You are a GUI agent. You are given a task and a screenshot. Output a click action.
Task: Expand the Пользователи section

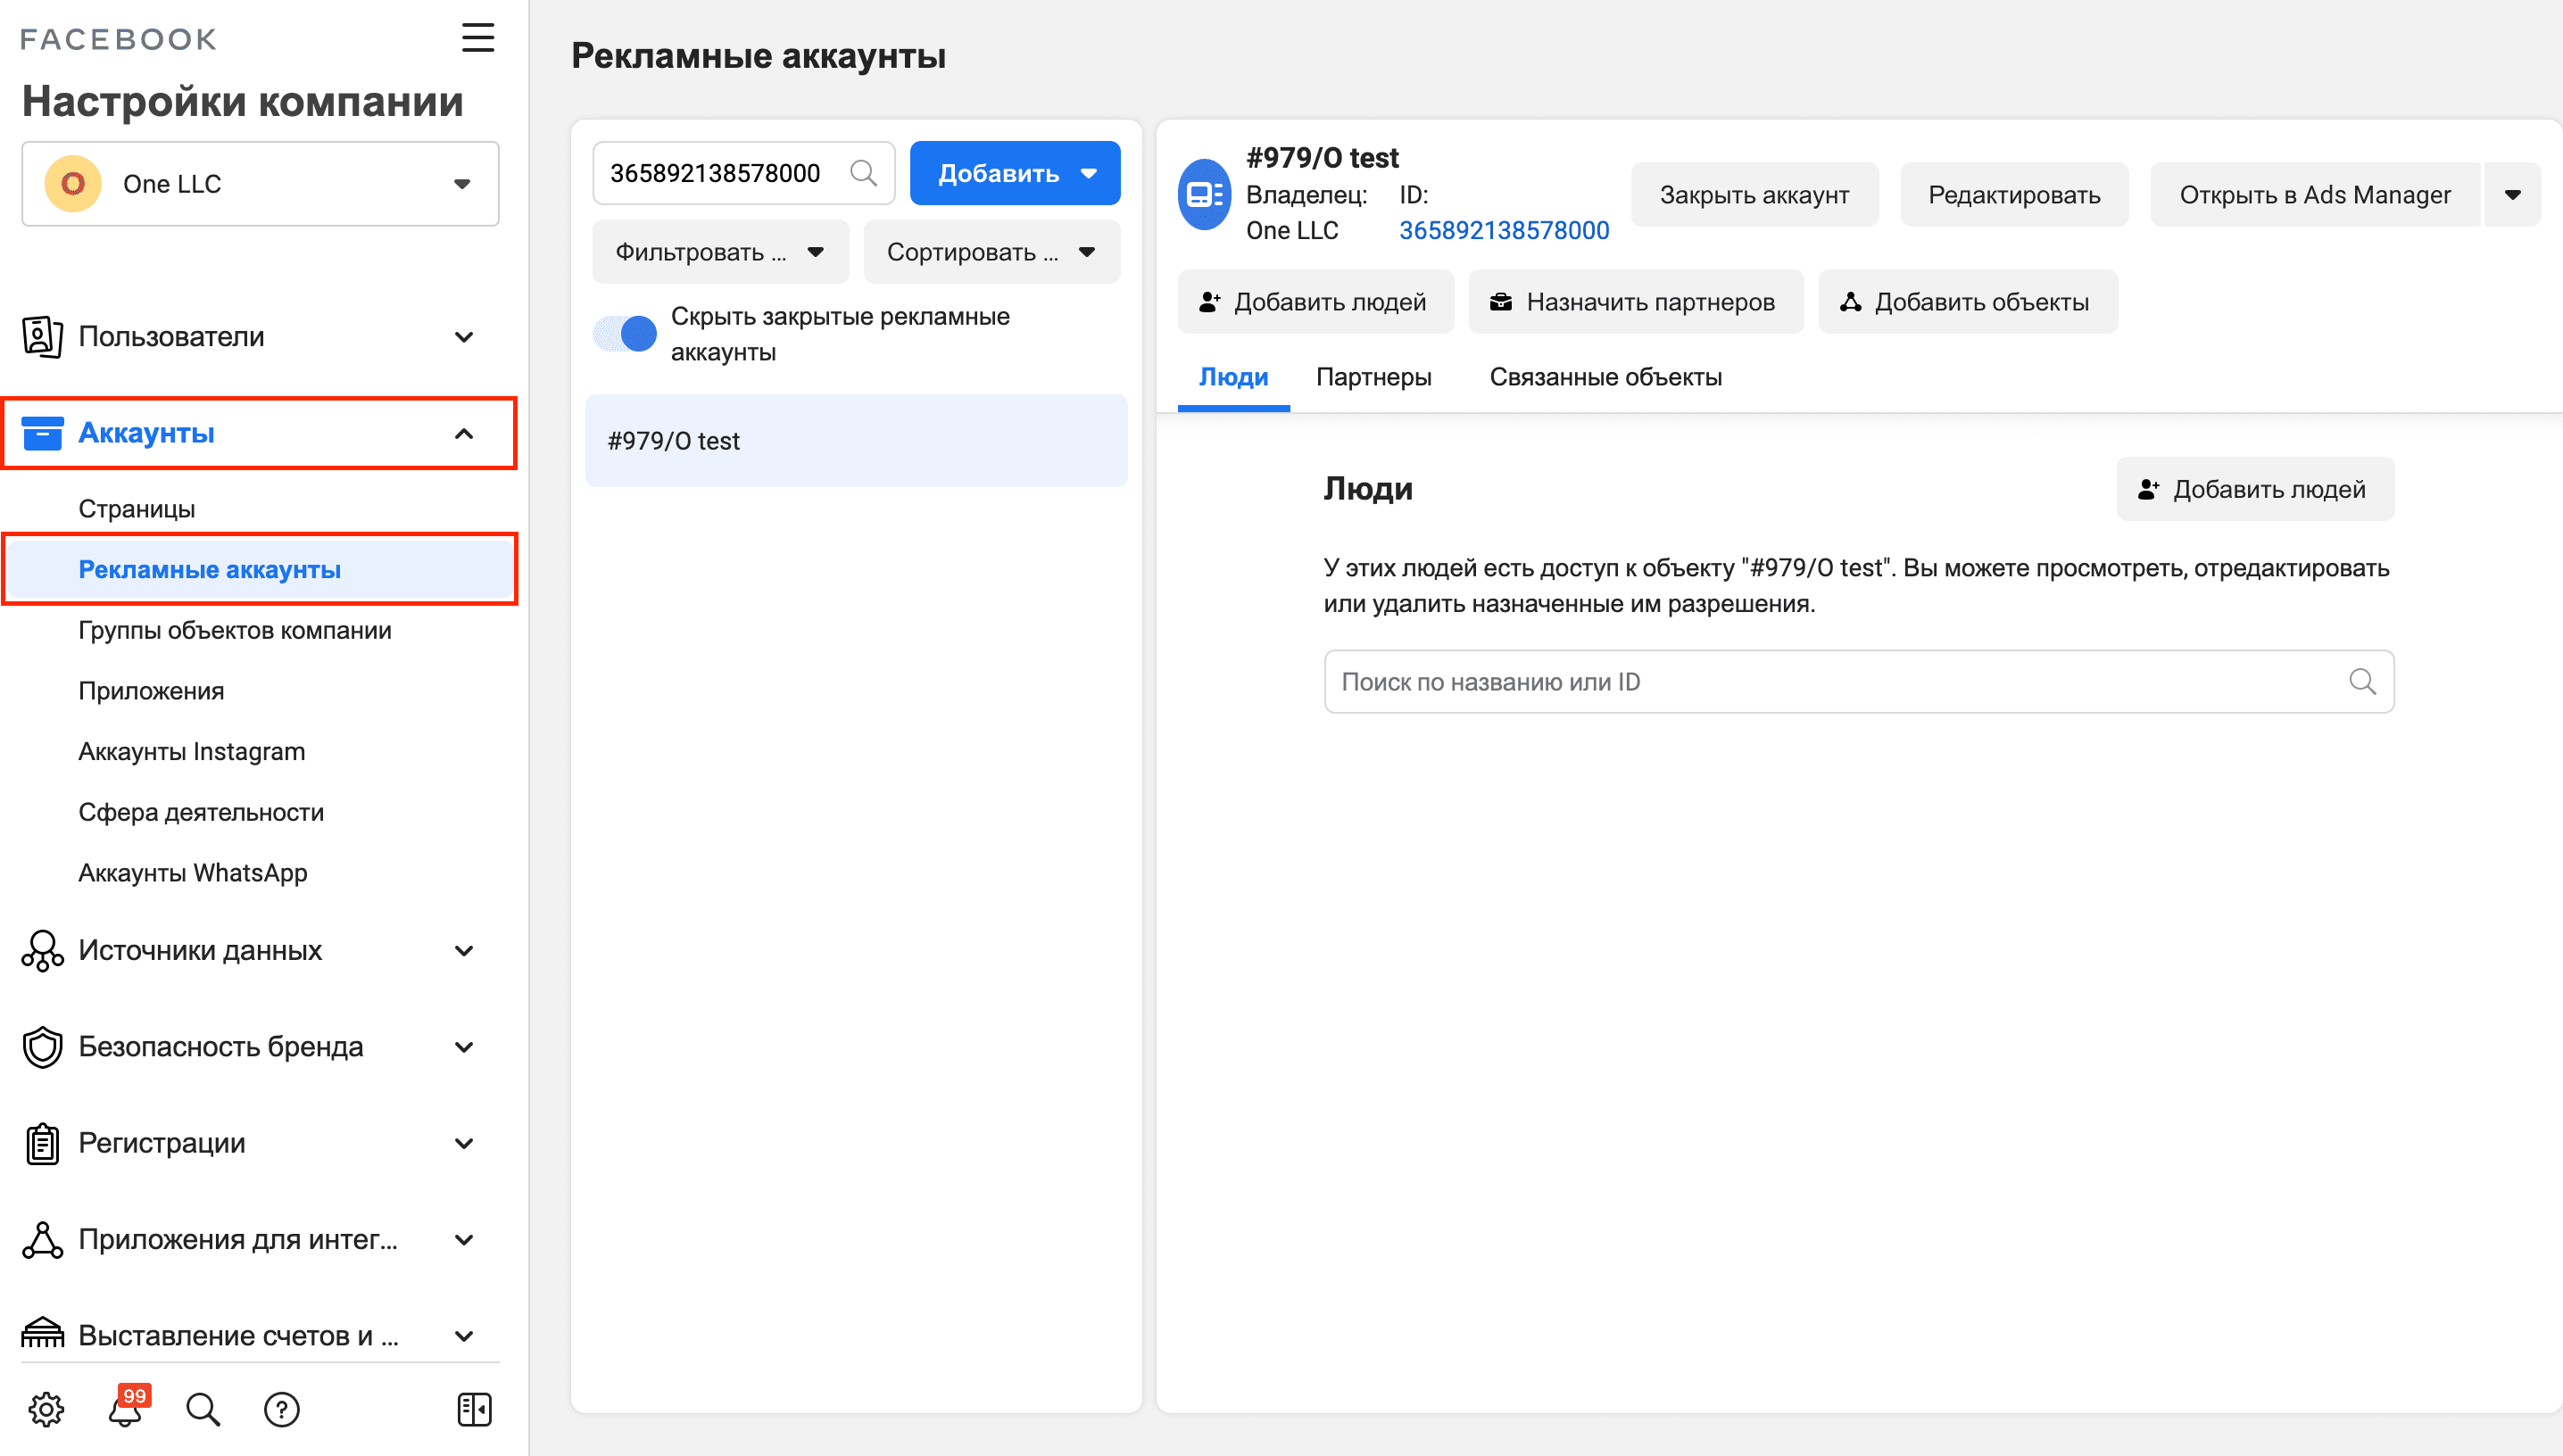(x=464, y=337)
